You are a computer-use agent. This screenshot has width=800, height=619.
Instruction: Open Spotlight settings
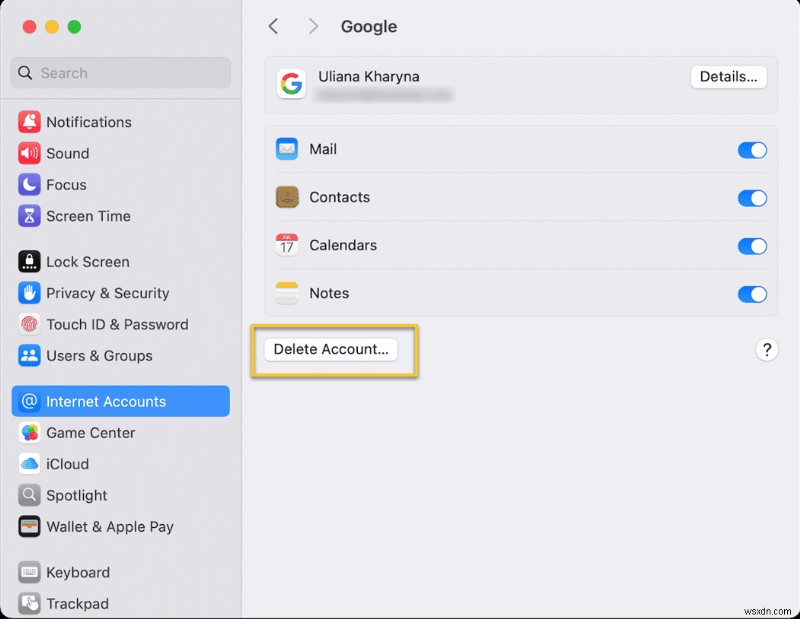tap(120, 495)
